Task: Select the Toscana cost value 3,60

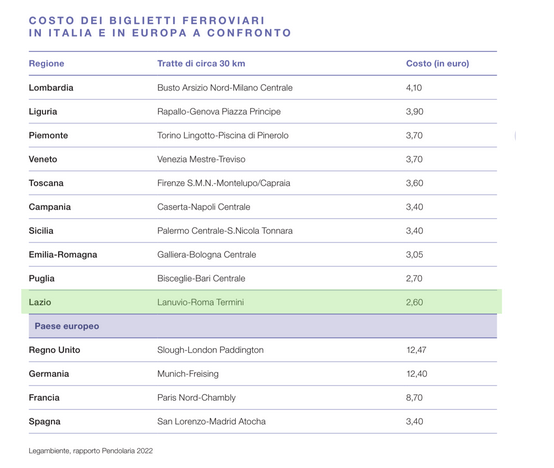Action: click(x=414, y=183)
